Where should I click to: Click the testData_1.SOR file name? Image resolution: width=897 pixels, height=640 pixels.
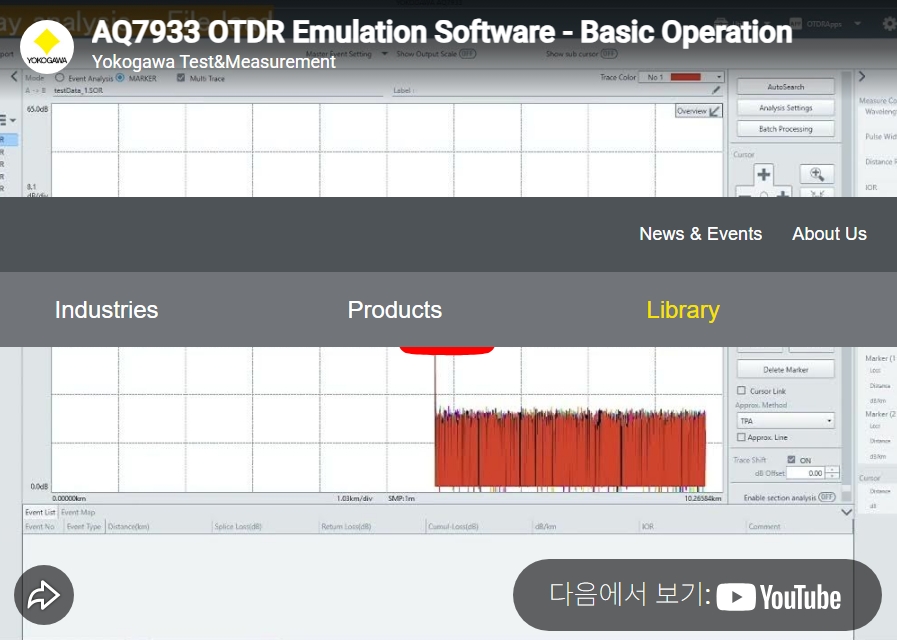pyautogui.click(x=78, y=90)
